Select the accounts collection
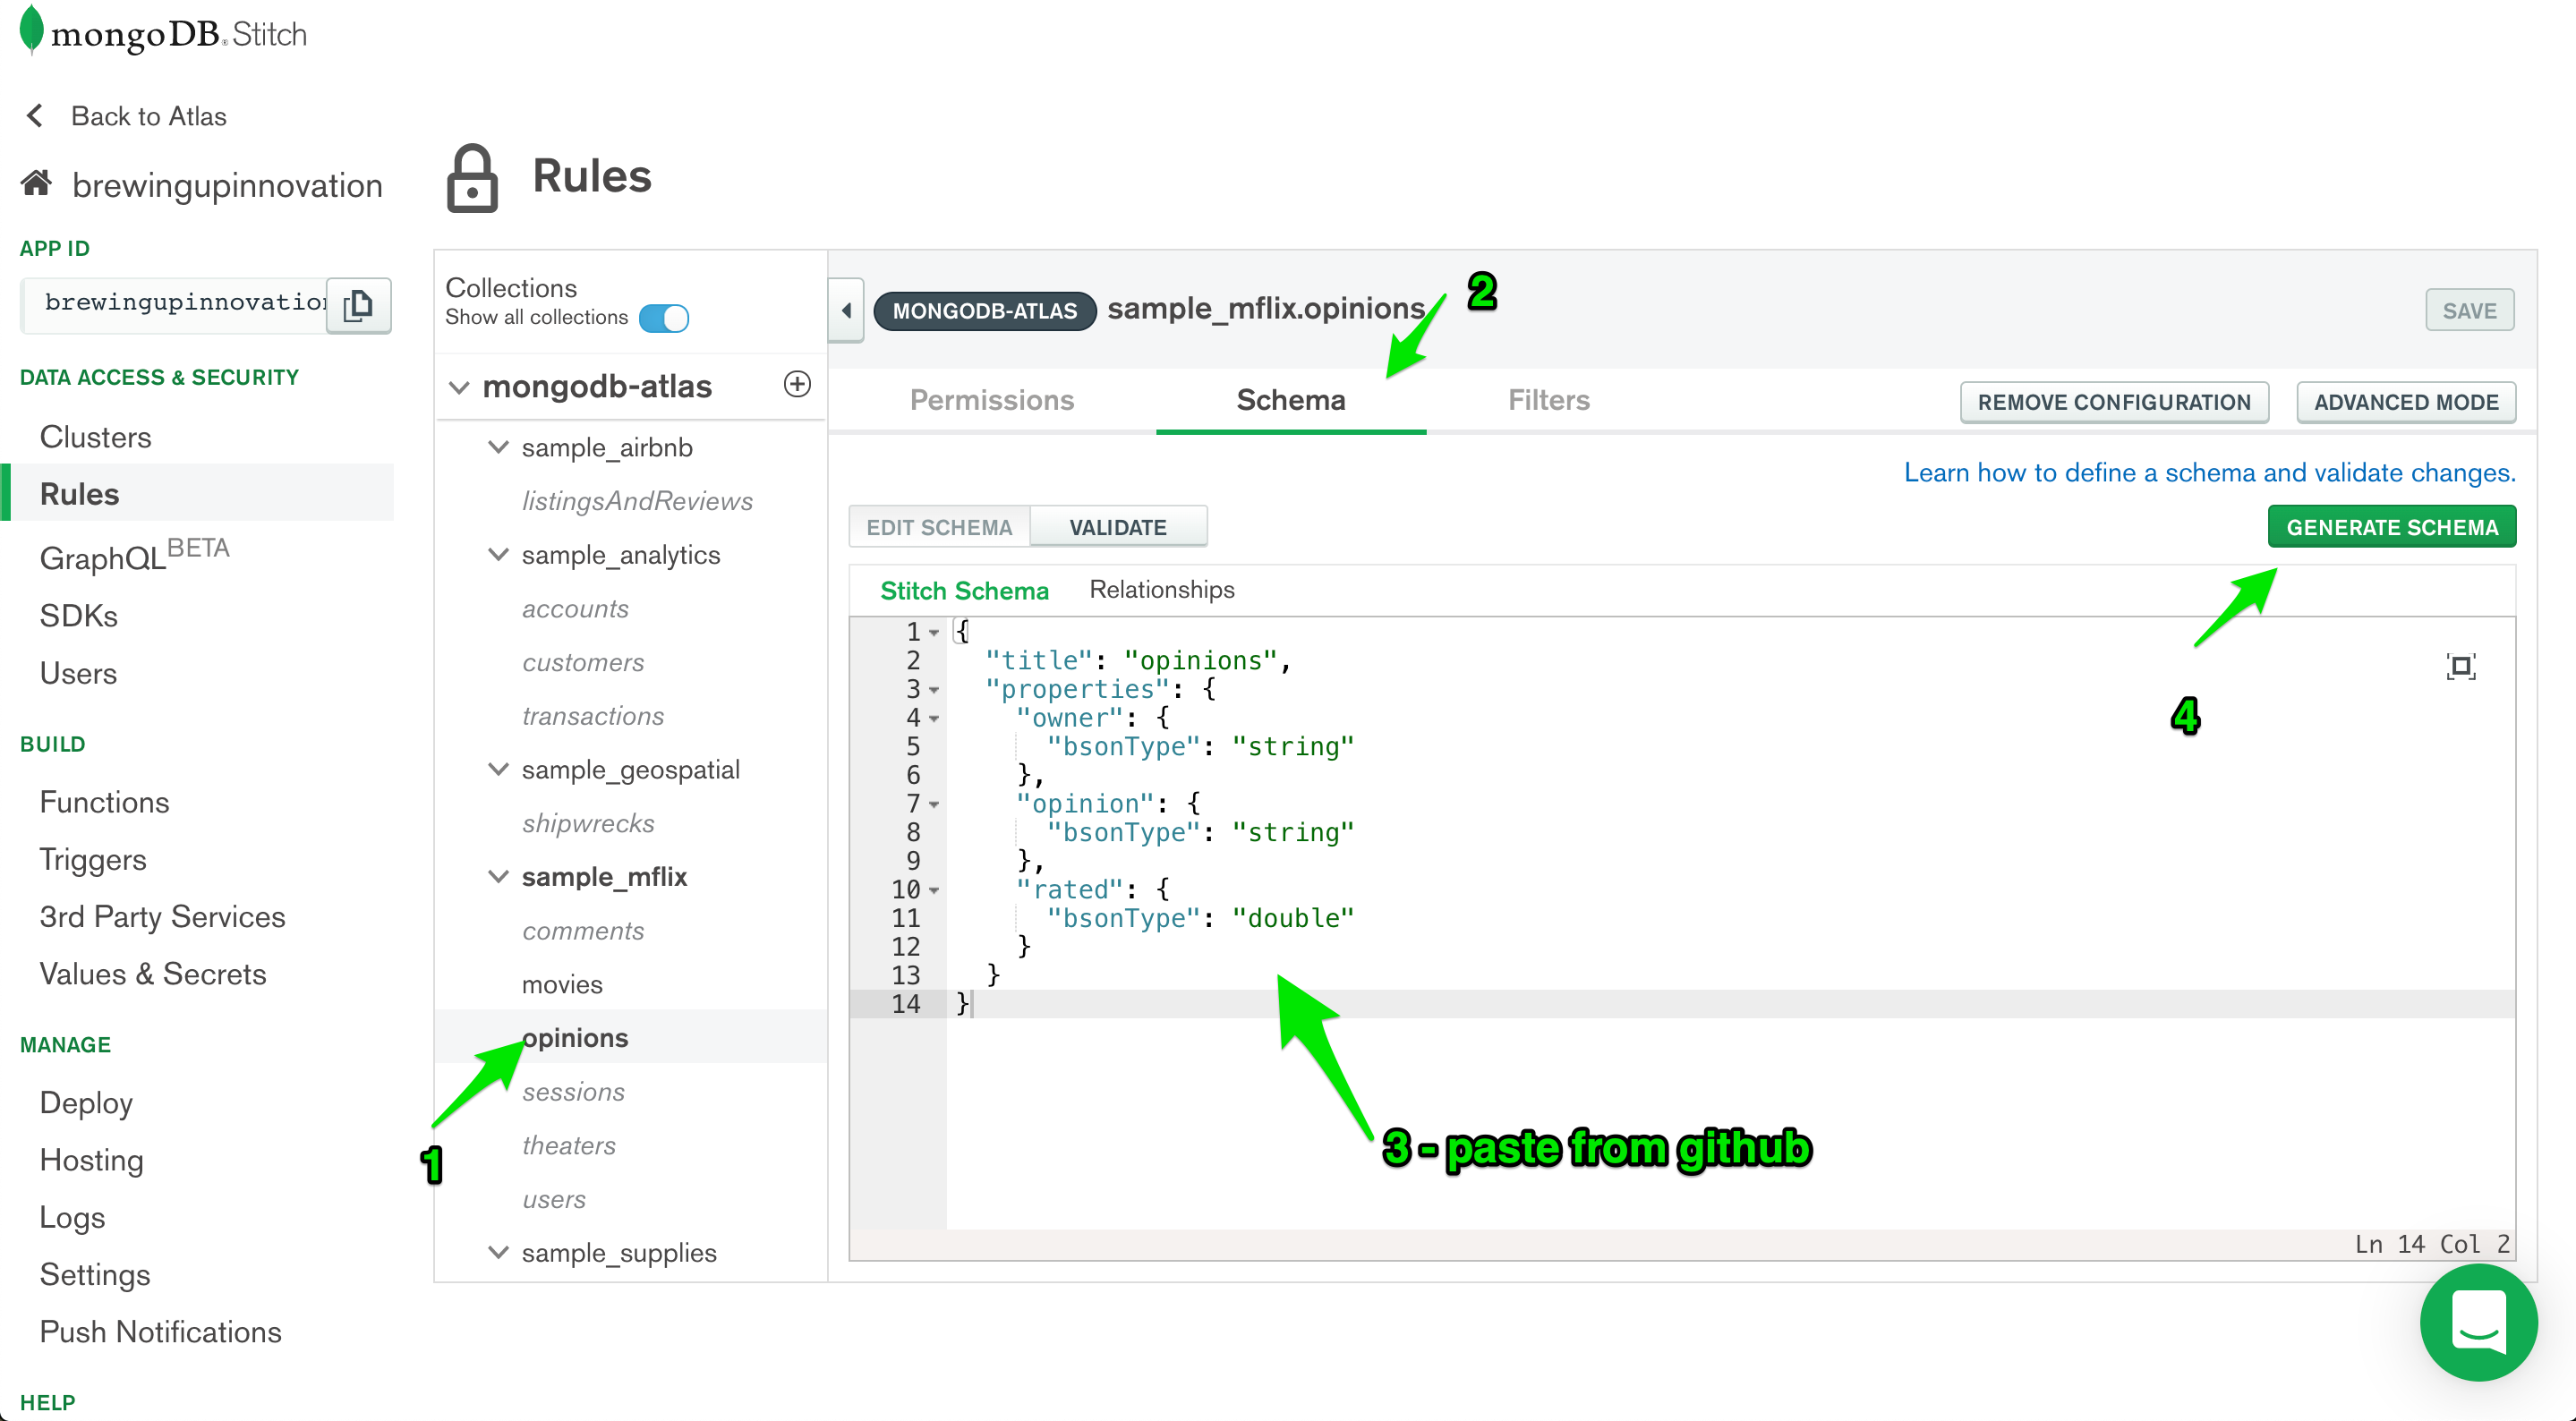Viewport: 2576px width, 1421px height. (x=575, y=609)
